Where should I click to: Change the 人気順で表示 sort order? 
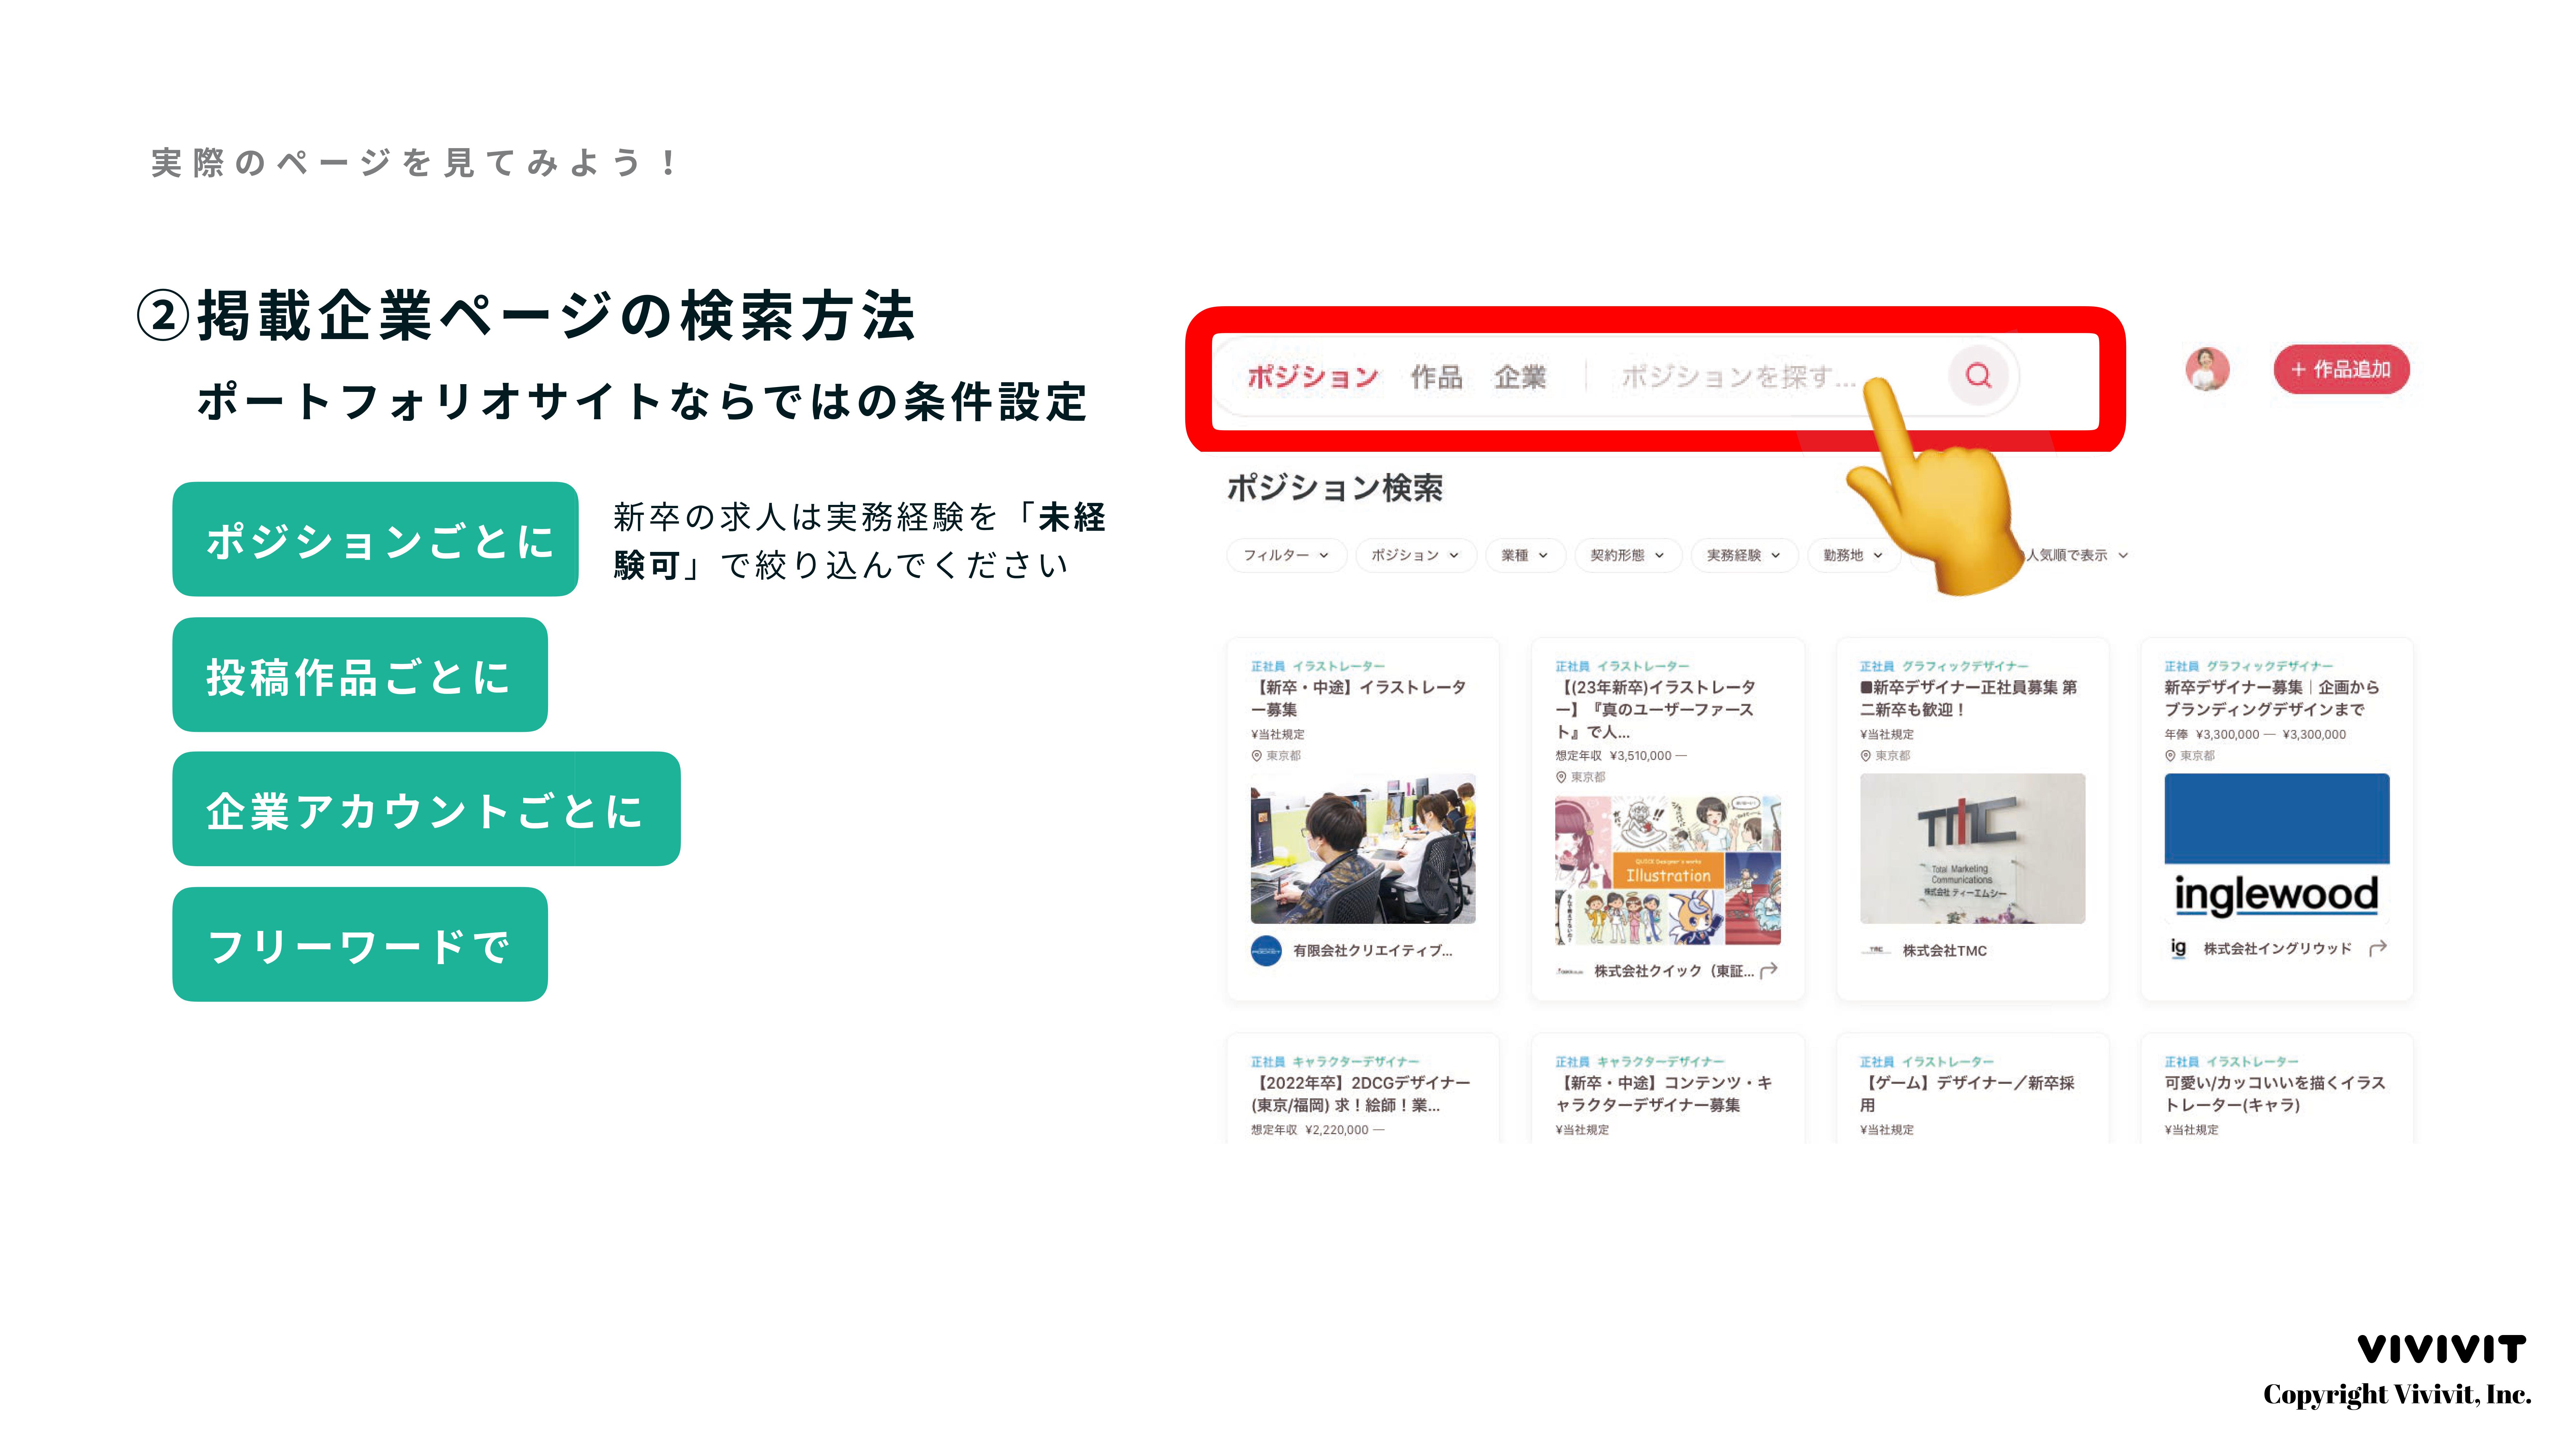pyautogui.click(x=2077, y=555)
